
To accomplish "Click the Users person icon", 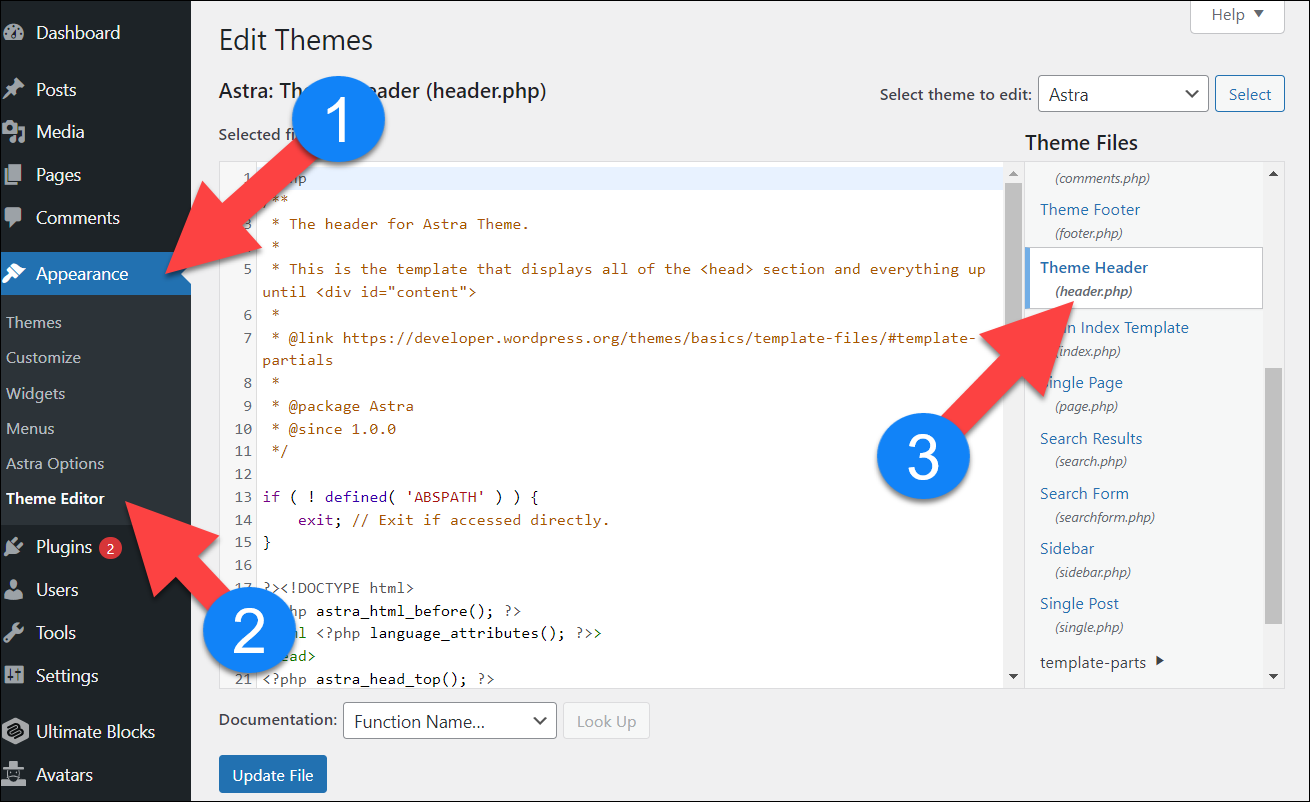I will [x=13, y=590].
